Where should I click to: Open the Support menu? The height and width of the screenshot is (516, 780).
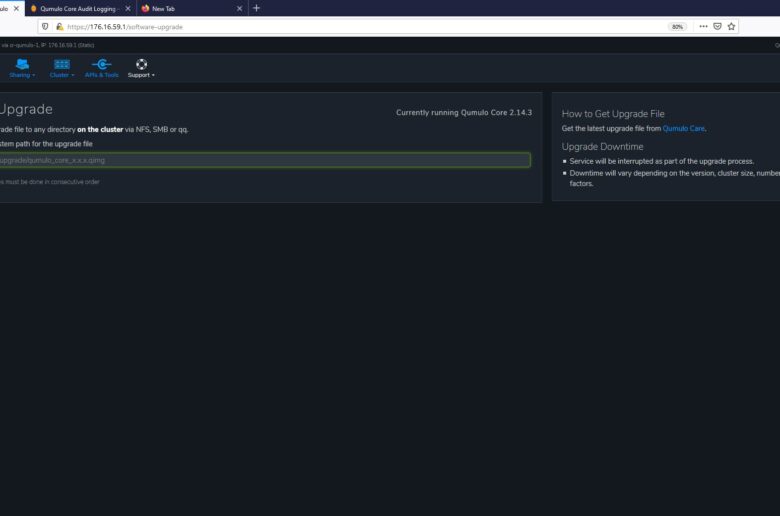tap(141, 68)
